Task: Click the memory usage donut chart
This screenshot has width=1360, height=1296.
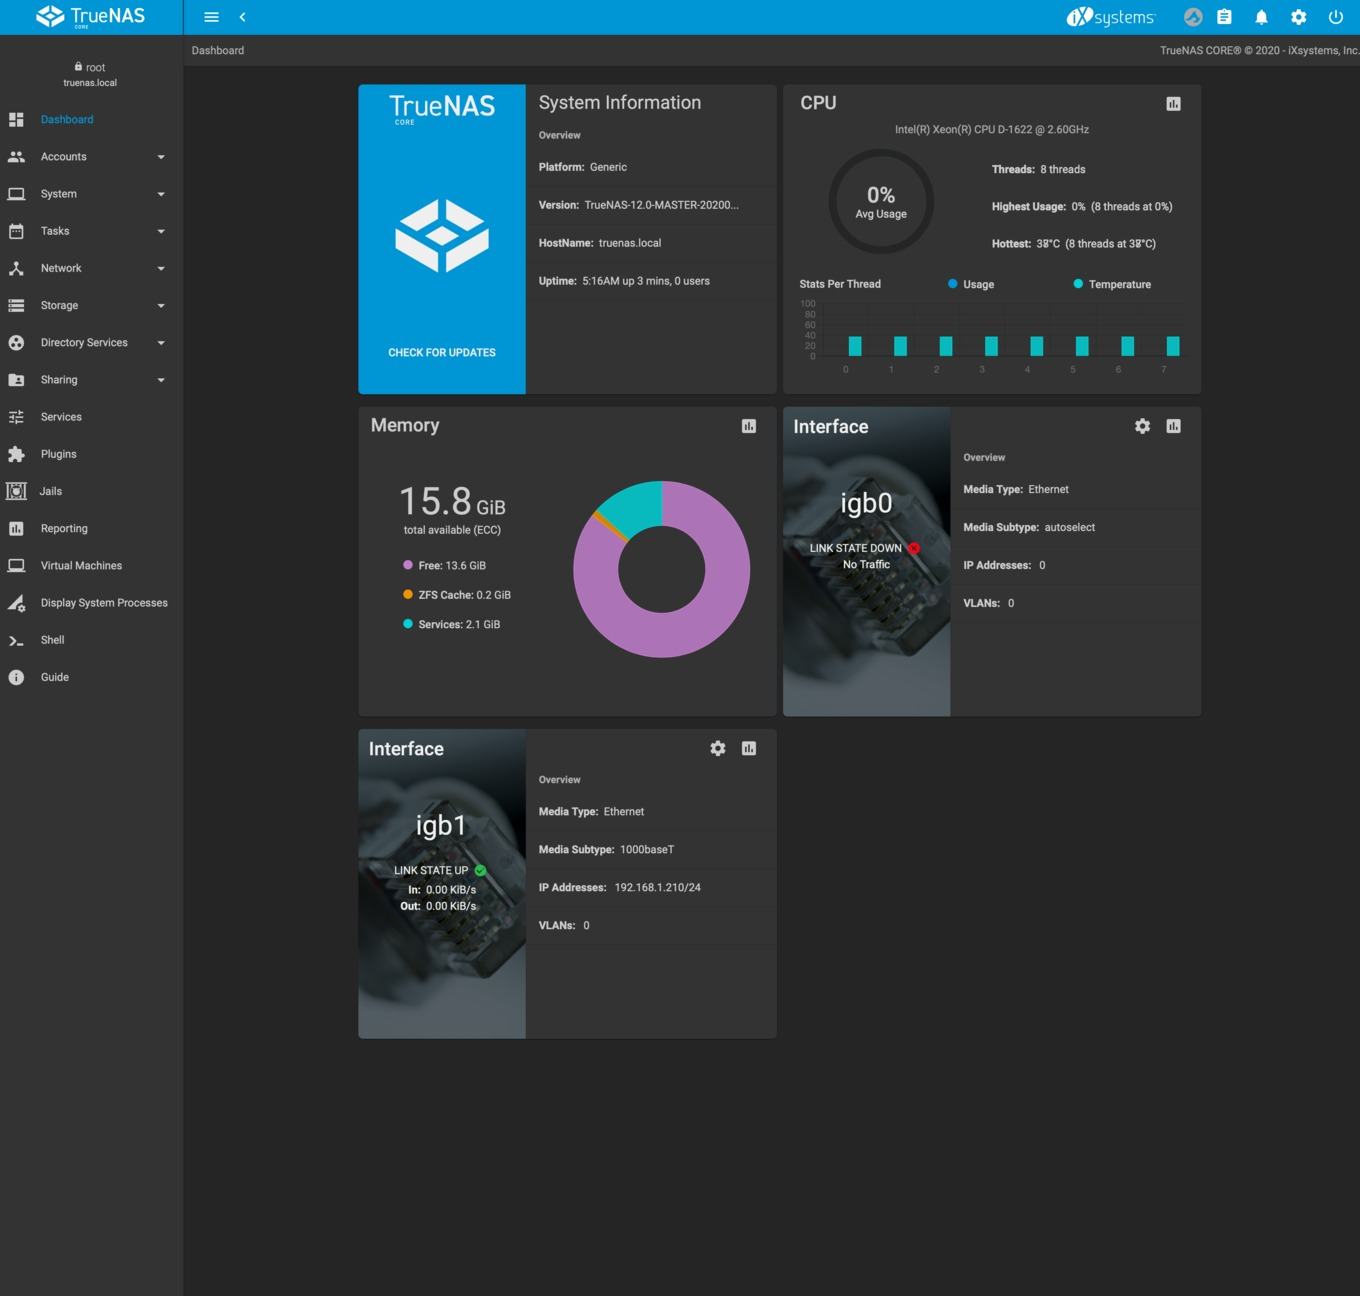Action: pyautogui.click(x=661, y=569)
